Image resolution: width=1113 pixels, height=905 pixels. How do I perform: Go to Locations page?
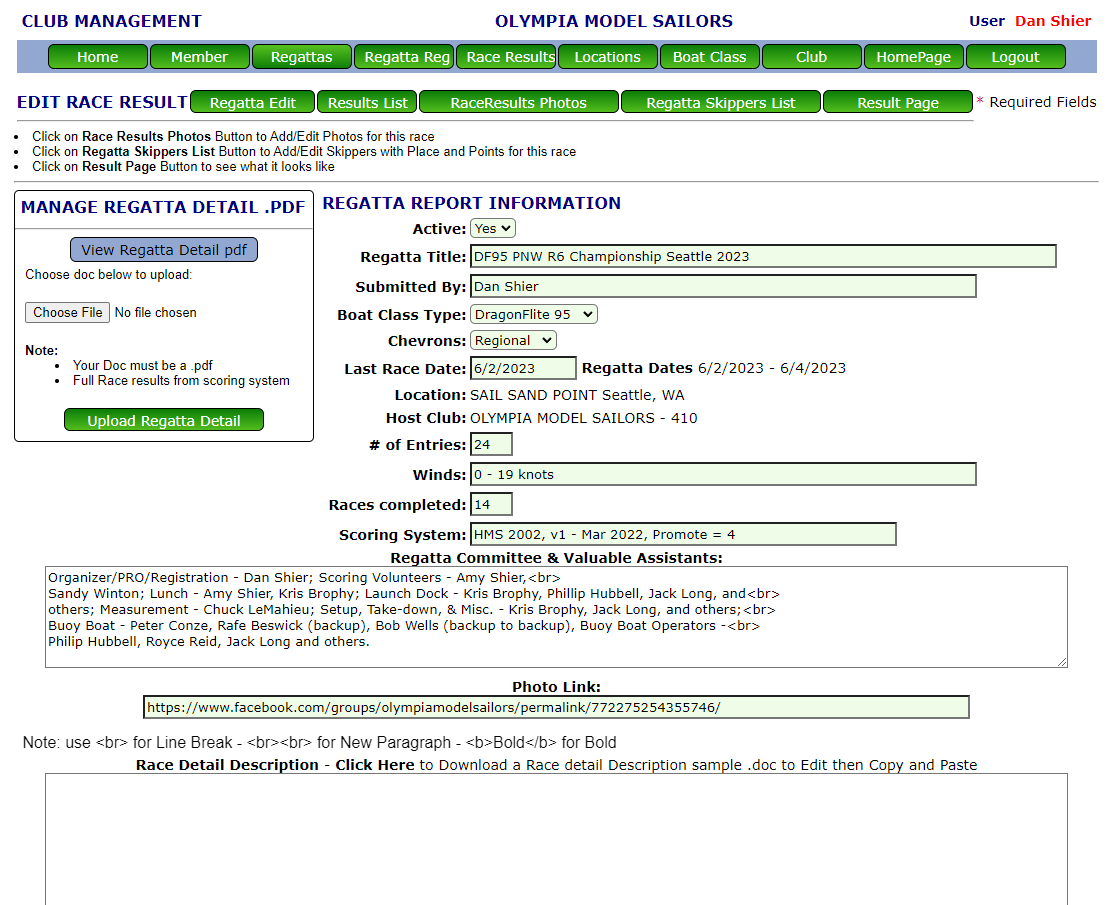[x=608, y=57]
